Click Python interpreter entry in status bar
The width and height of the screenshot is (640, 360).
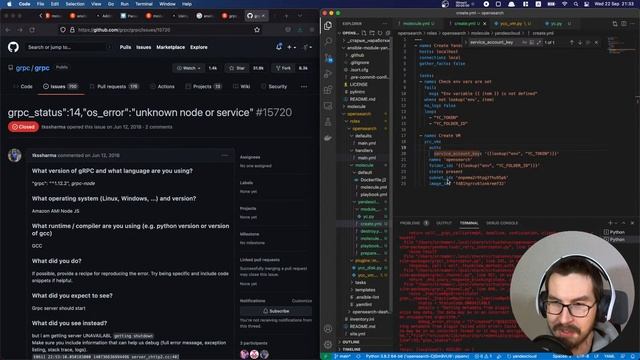click(x=417, y=356)
